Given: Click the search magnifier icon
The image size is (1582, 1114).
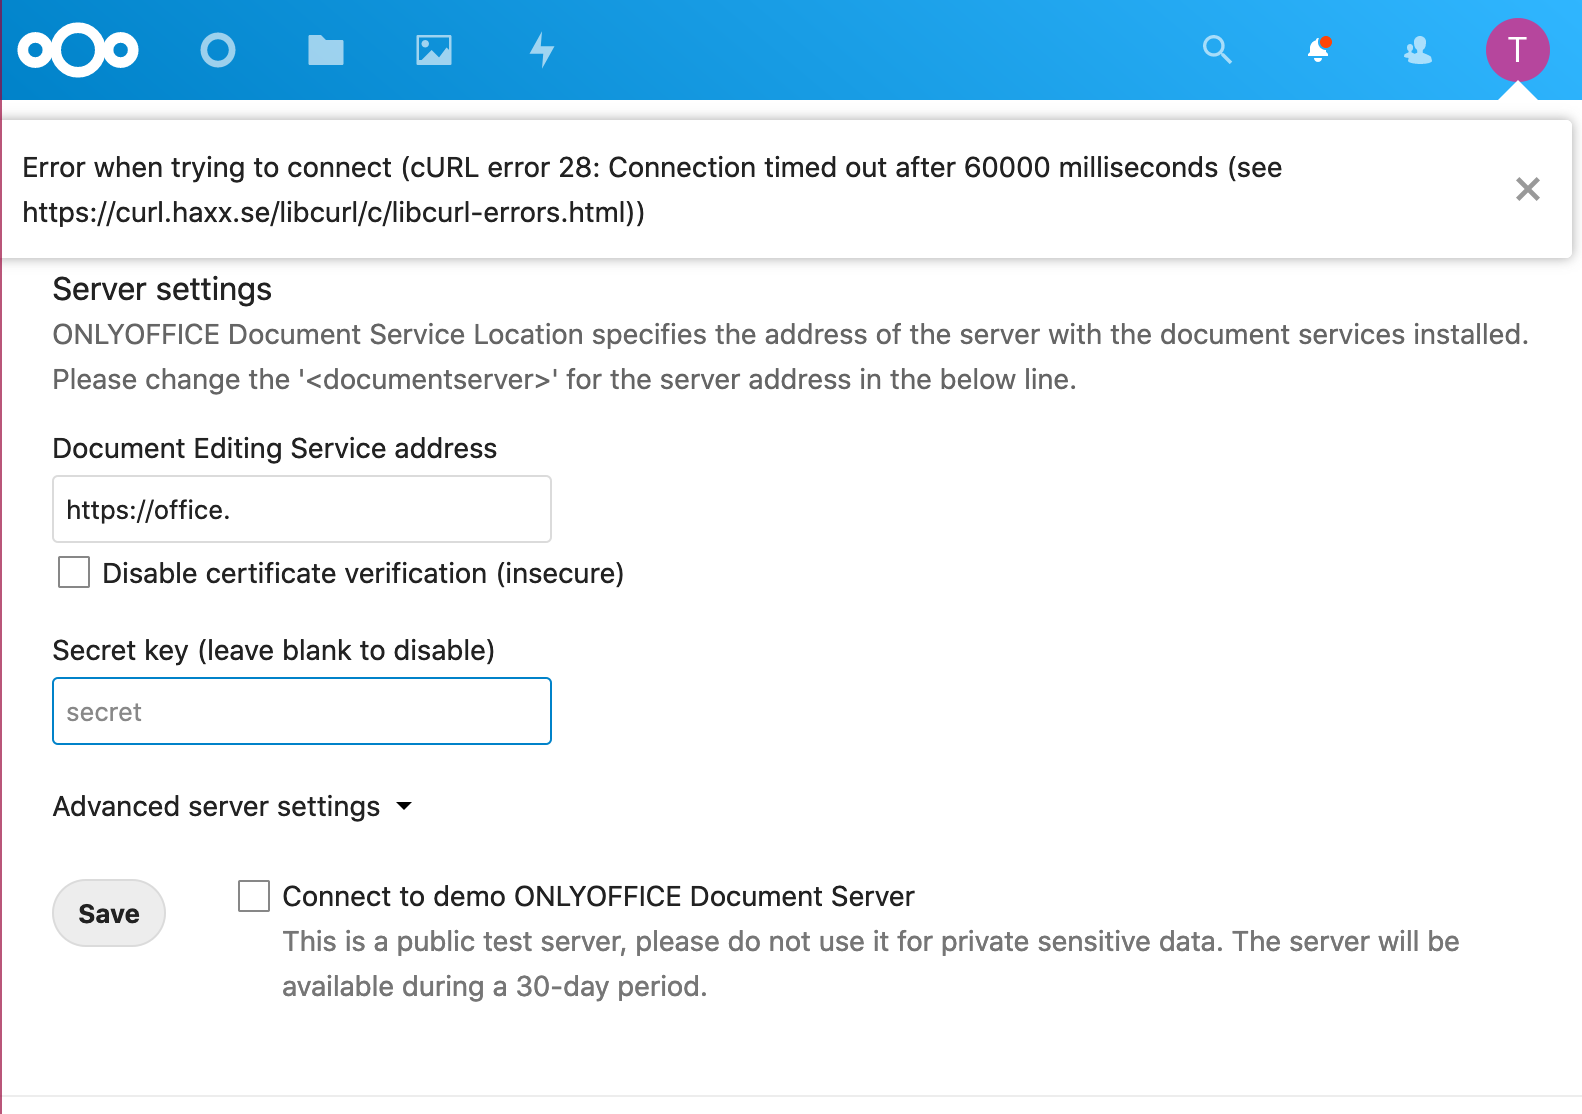Looking at the screenshot, I should click(1217, 49).
